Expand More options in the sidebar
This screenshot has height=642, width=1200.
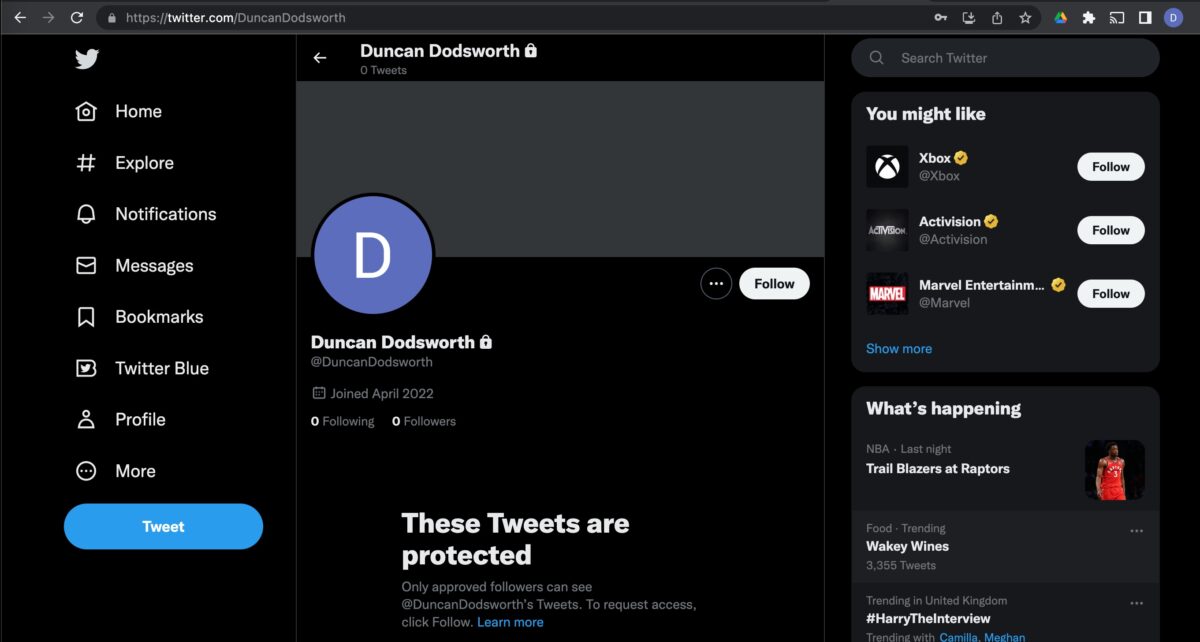(87, 471)
